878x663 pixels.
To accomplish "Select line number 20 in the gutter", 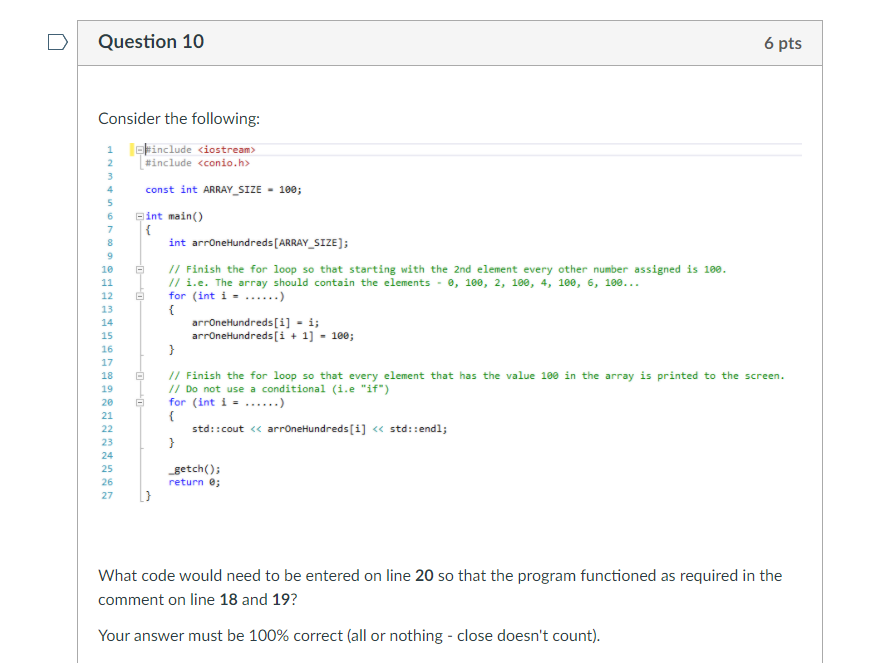I will pyautogui.click(x=107, y=402).
